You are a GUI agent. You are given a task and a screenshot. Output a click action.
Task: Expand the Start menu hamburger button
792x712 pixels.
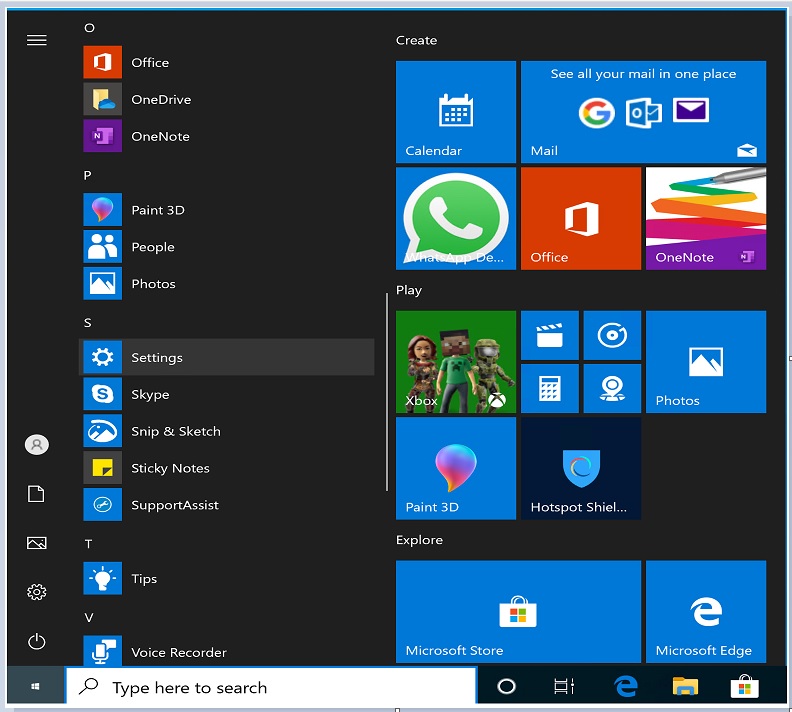click(x=36, y=40)
